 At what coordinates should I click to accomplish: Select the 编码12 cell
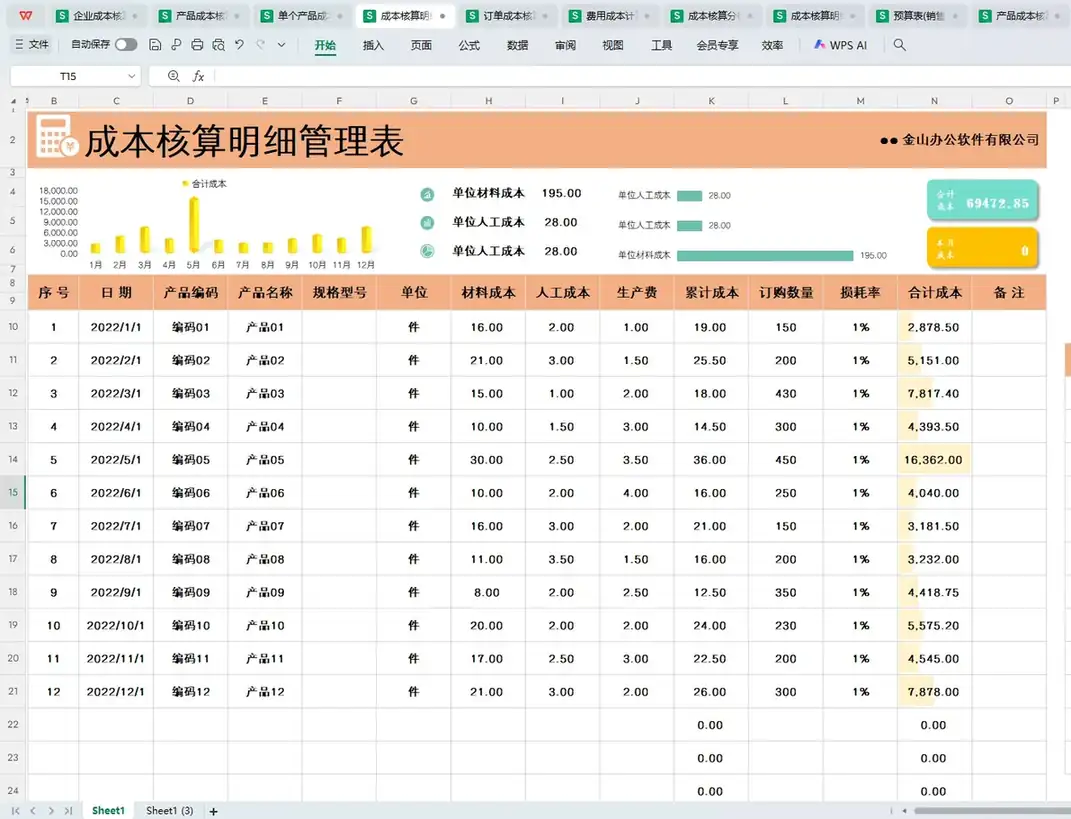(191, 691)
